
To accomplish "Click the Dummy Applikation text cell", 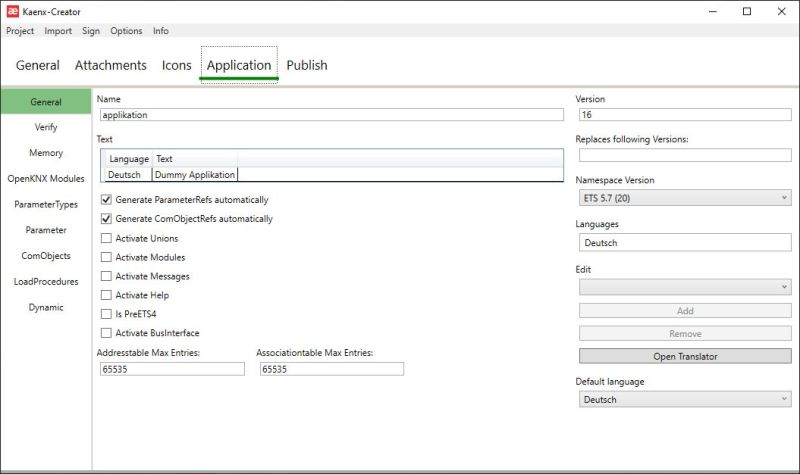I will 195,174.
